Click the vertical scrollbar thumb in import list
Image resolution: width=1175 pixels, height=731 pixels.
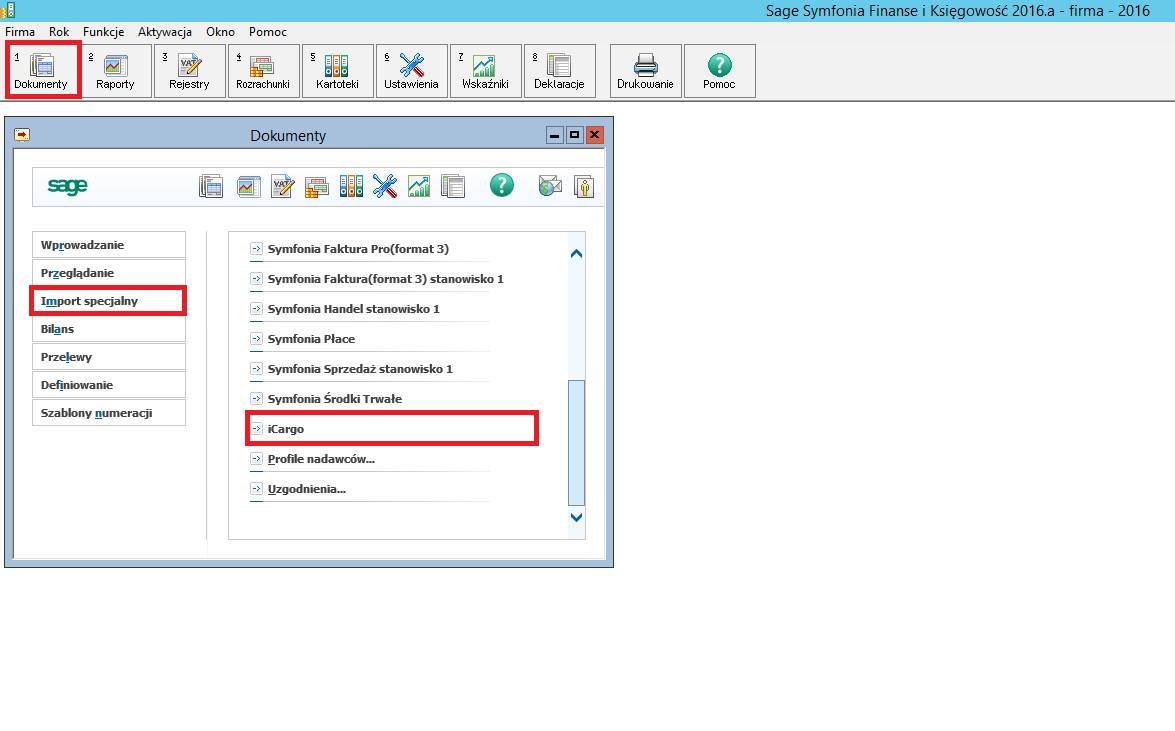(576, 442)
